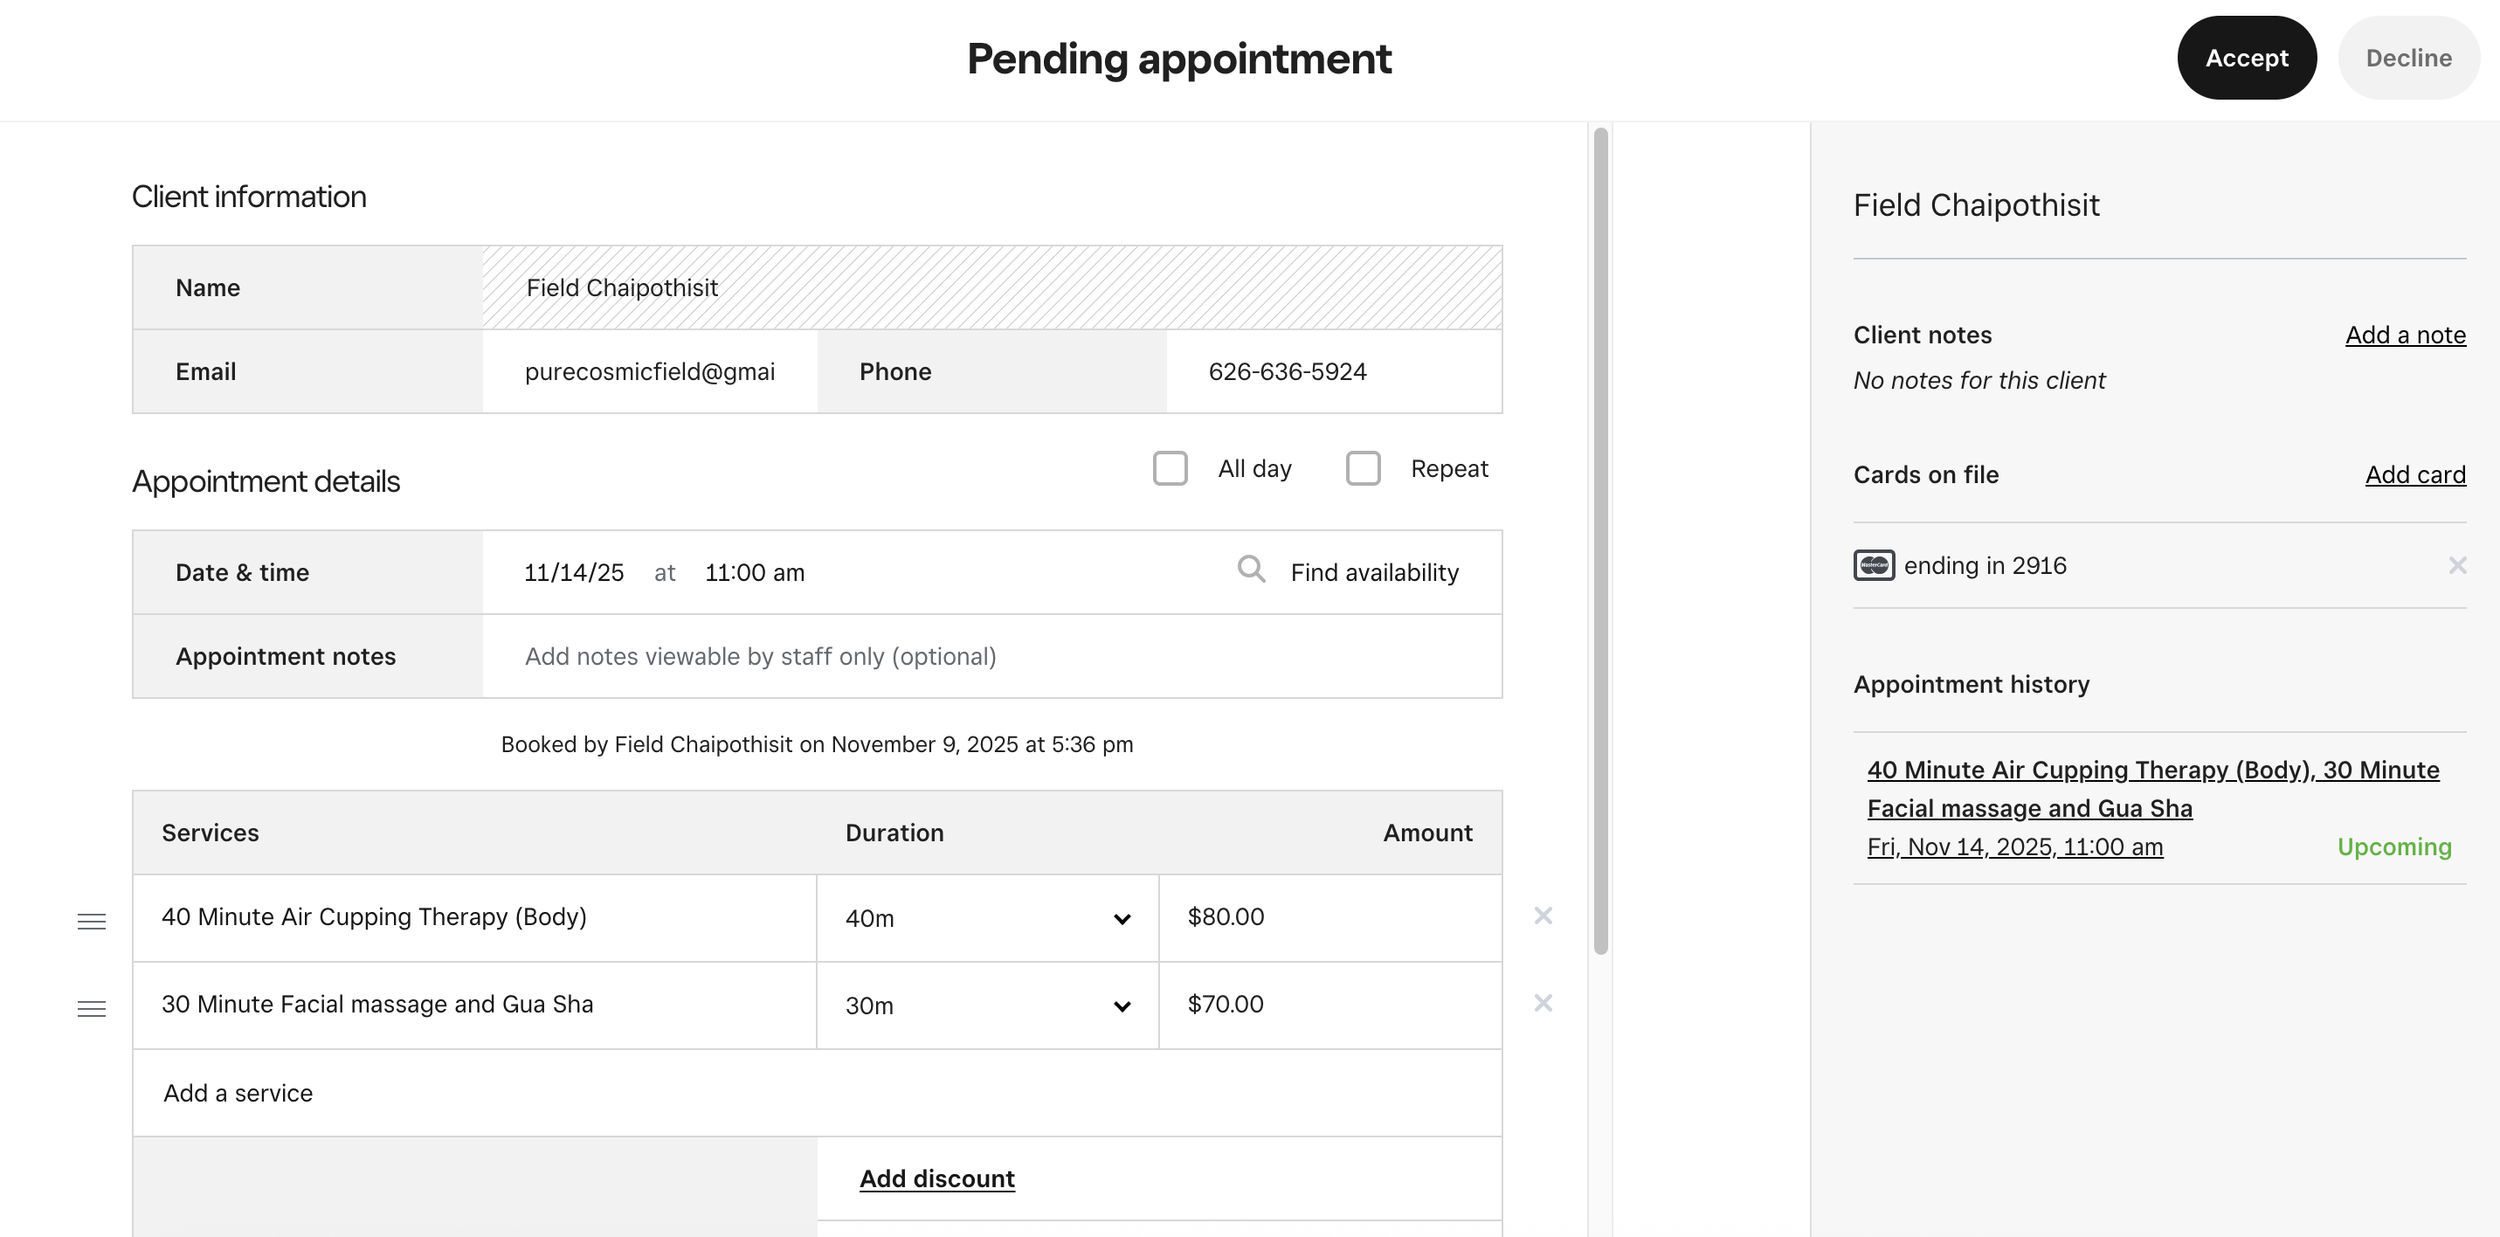Click the Mastercard icon ending in 2916
The width and height of the screenshot is (2500, 1237).
coord(1873,565)
